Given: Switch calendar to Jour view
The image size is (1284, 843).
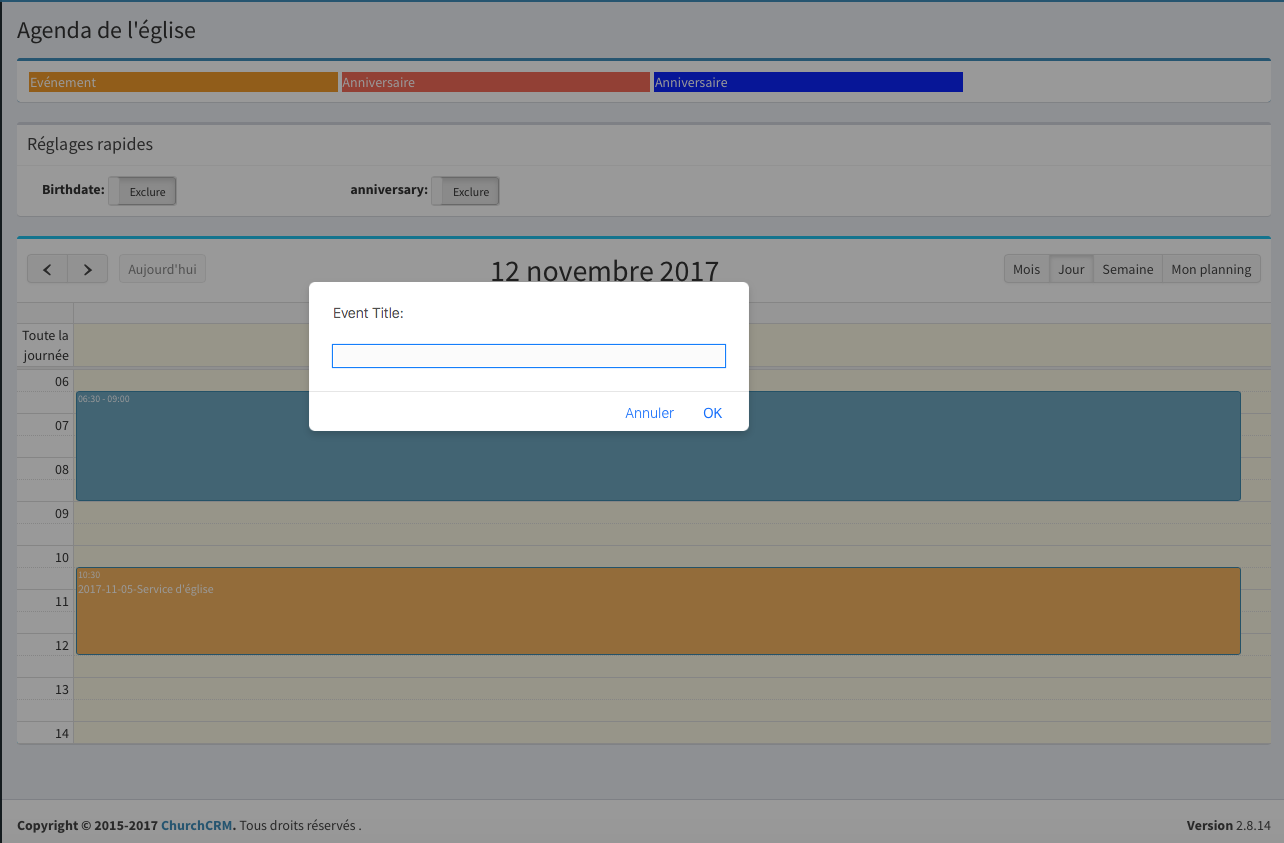Looking at the screenshot, I should [x=1071, y=269].
